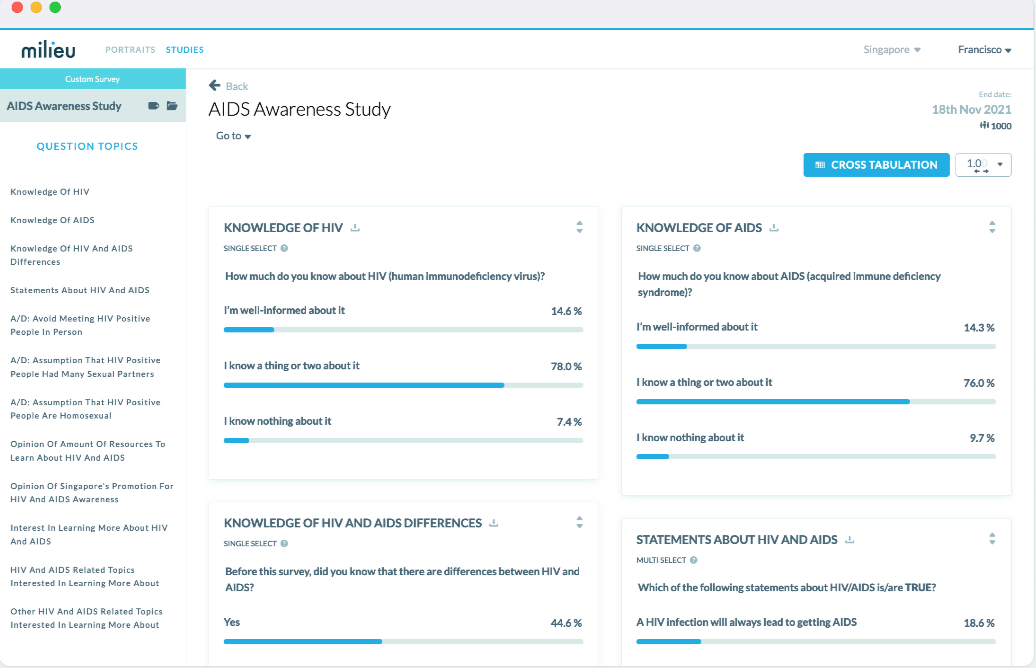The image size is (1036, 668).
Task: Expand the Go to dropdown
Action: 233,136
